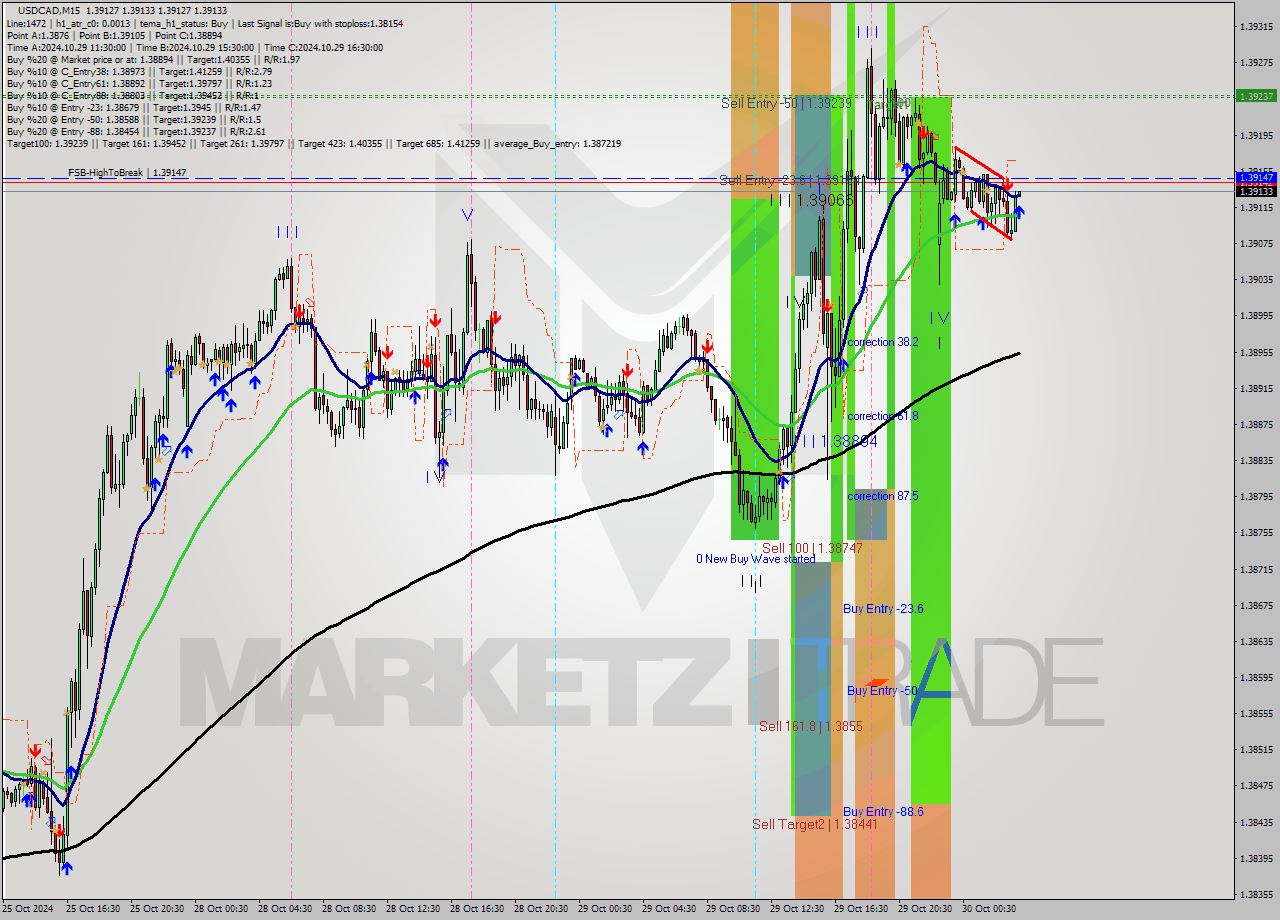The width and height of the screenshot is (1280, 920).
Task: Select the '29 Oct 08:30' time axis label
Action: pyautogui.click(x=732, y=909)
